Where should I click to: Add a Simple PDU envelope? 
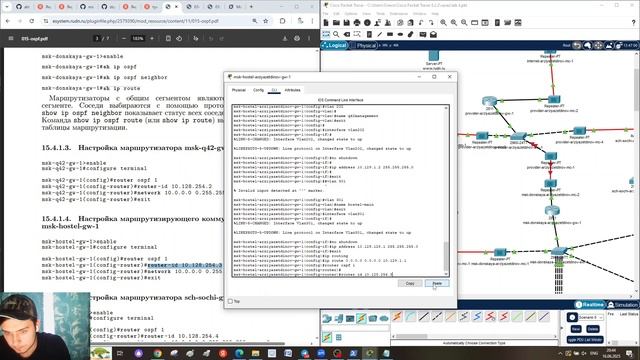tap(423, 34)
